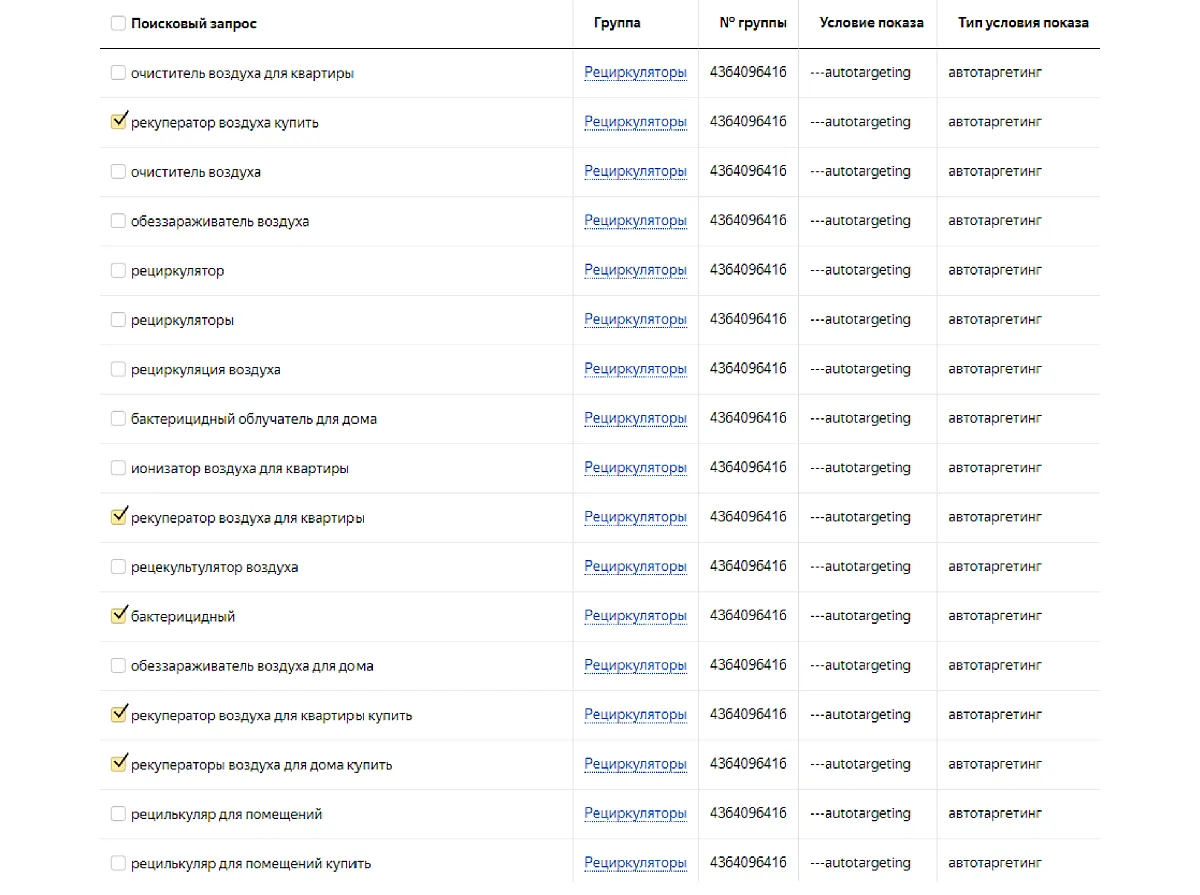
Task: Open 'Рециркуляторы' link for 'очиститель воздуха для квартиры'
Action: (x=635, y=73)
